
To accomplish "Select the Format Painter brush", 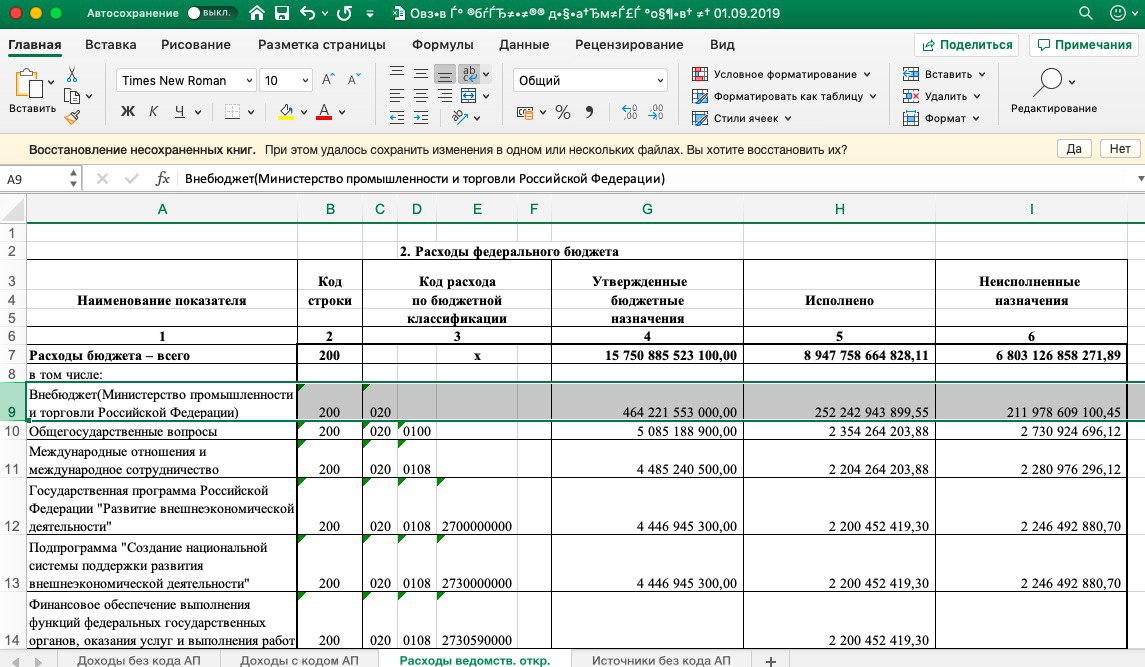I will click(x=72, y=117).
